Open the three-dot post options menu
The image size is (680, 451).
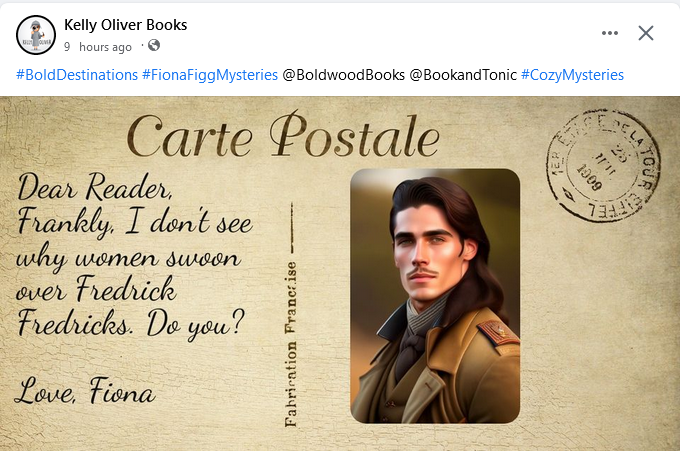coord(610,33)
